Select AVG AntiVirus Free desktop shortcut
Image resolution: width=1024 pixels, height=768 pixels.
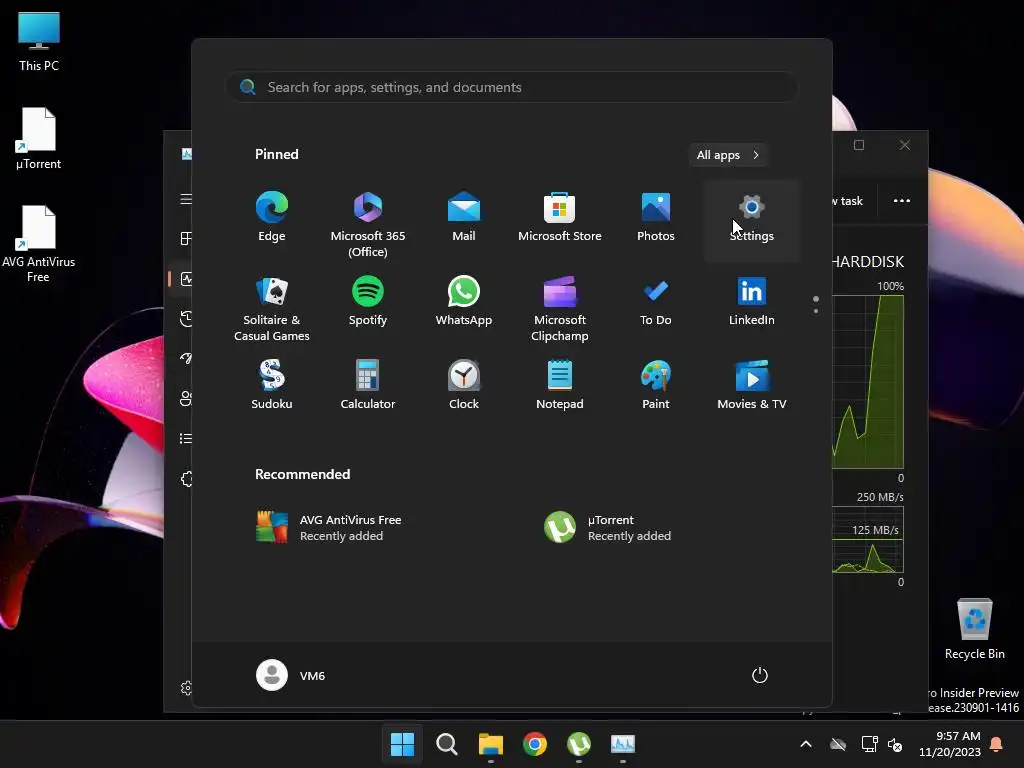[39, 244]
